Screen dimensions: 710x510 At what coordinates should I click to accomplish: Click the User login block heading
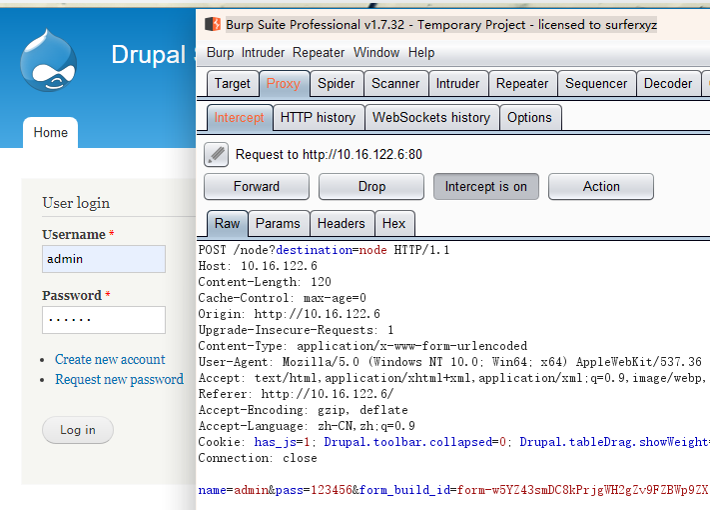[x=76, y=203]
